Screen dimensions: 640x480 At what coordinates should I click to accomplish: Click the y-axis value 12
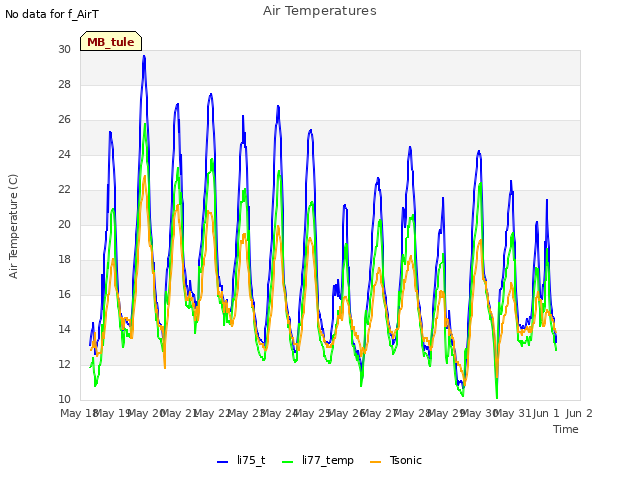64,364
